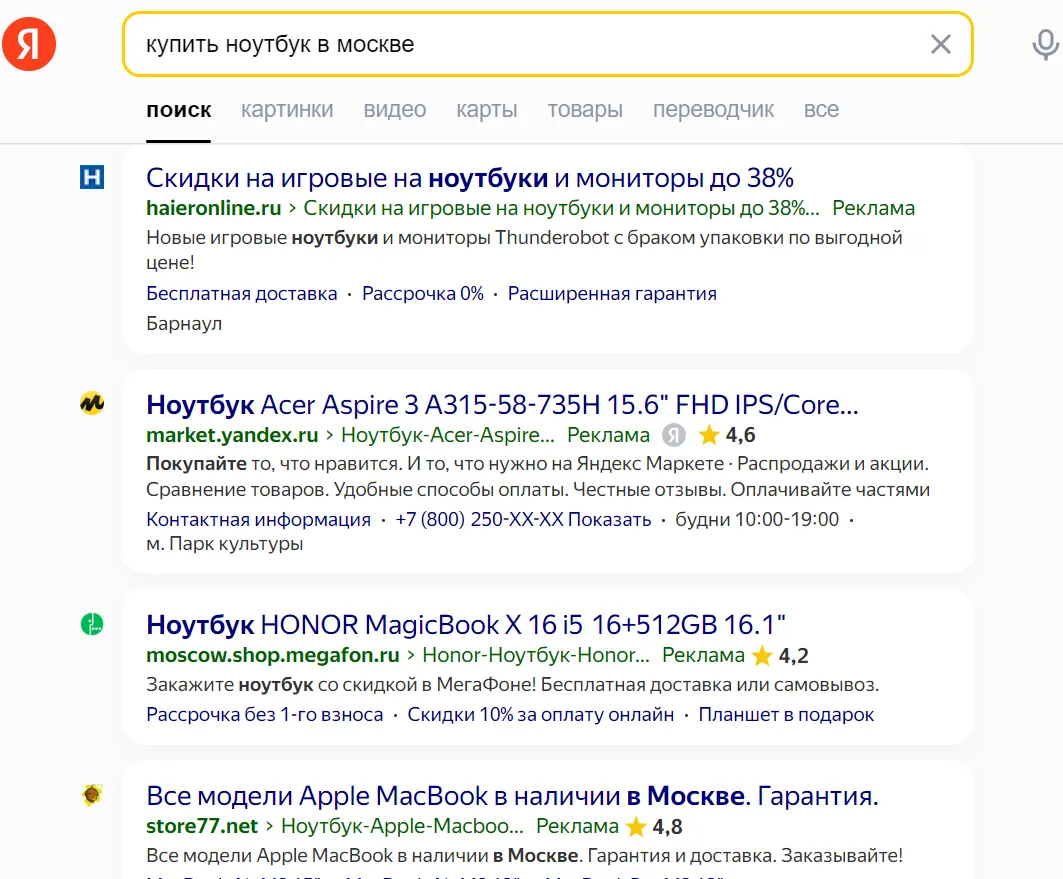The width and height of the screenshot is (1063, 879).
Task: Click the star rating 4,8
Action: point(654,826)
